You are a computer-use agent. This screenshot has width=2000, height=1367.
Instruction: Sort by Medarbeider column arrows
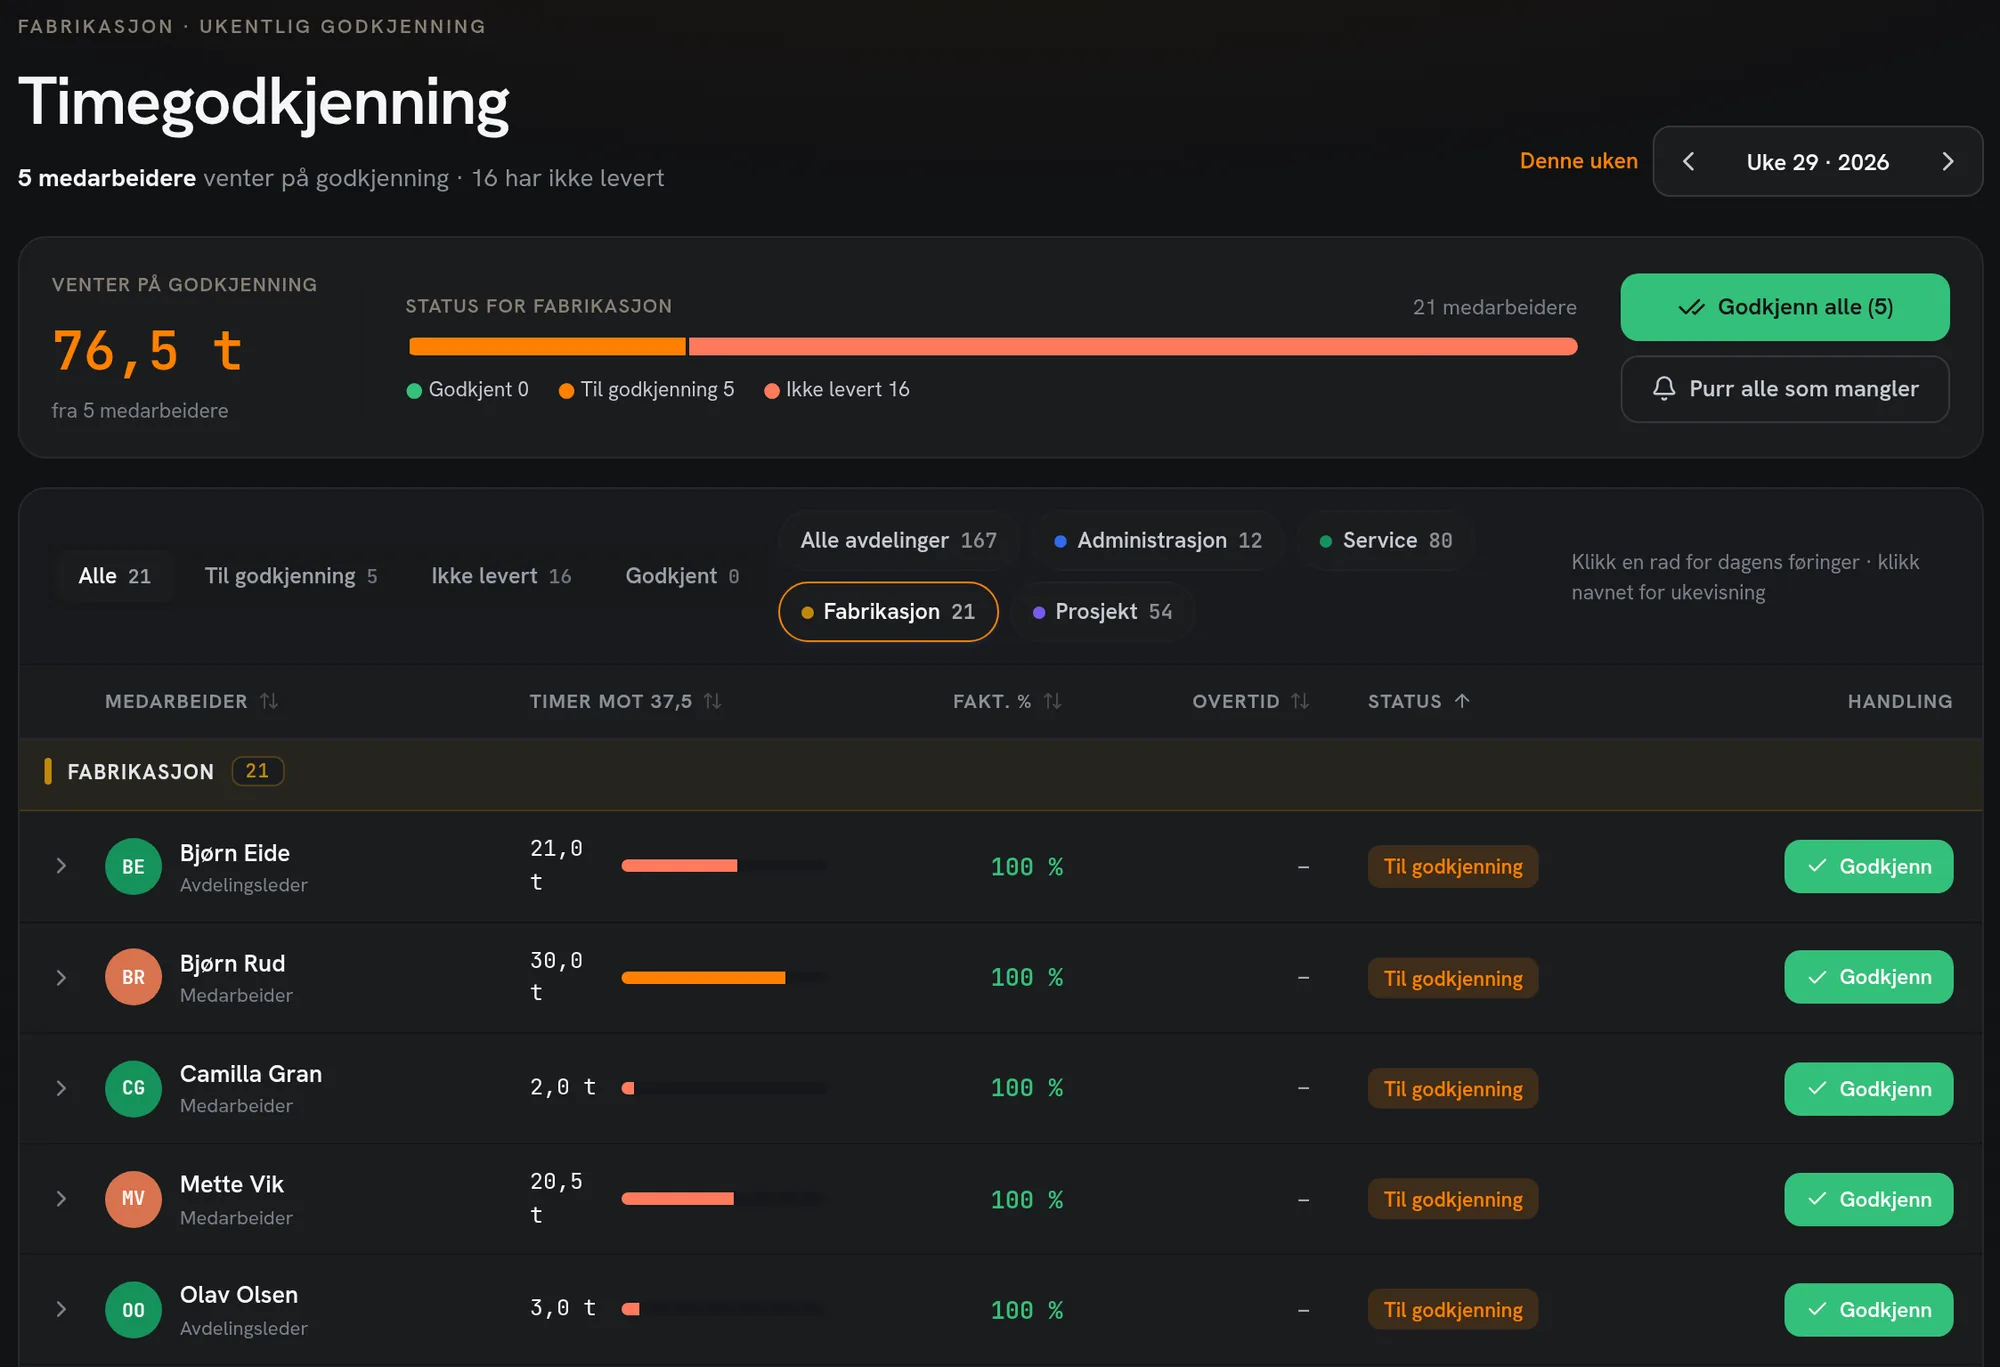coord(269,701)
